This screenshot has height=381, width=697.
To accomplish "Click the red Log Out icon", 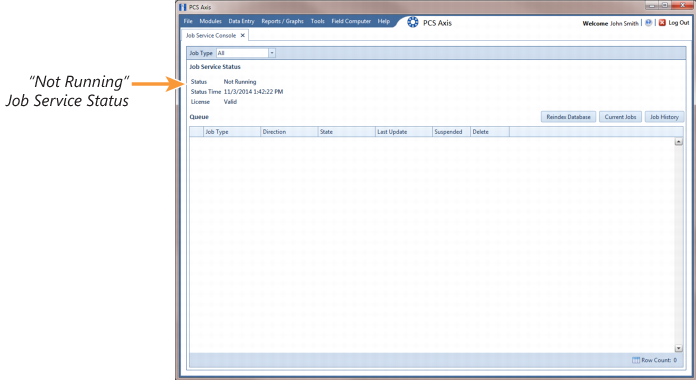I will point(662,23).
